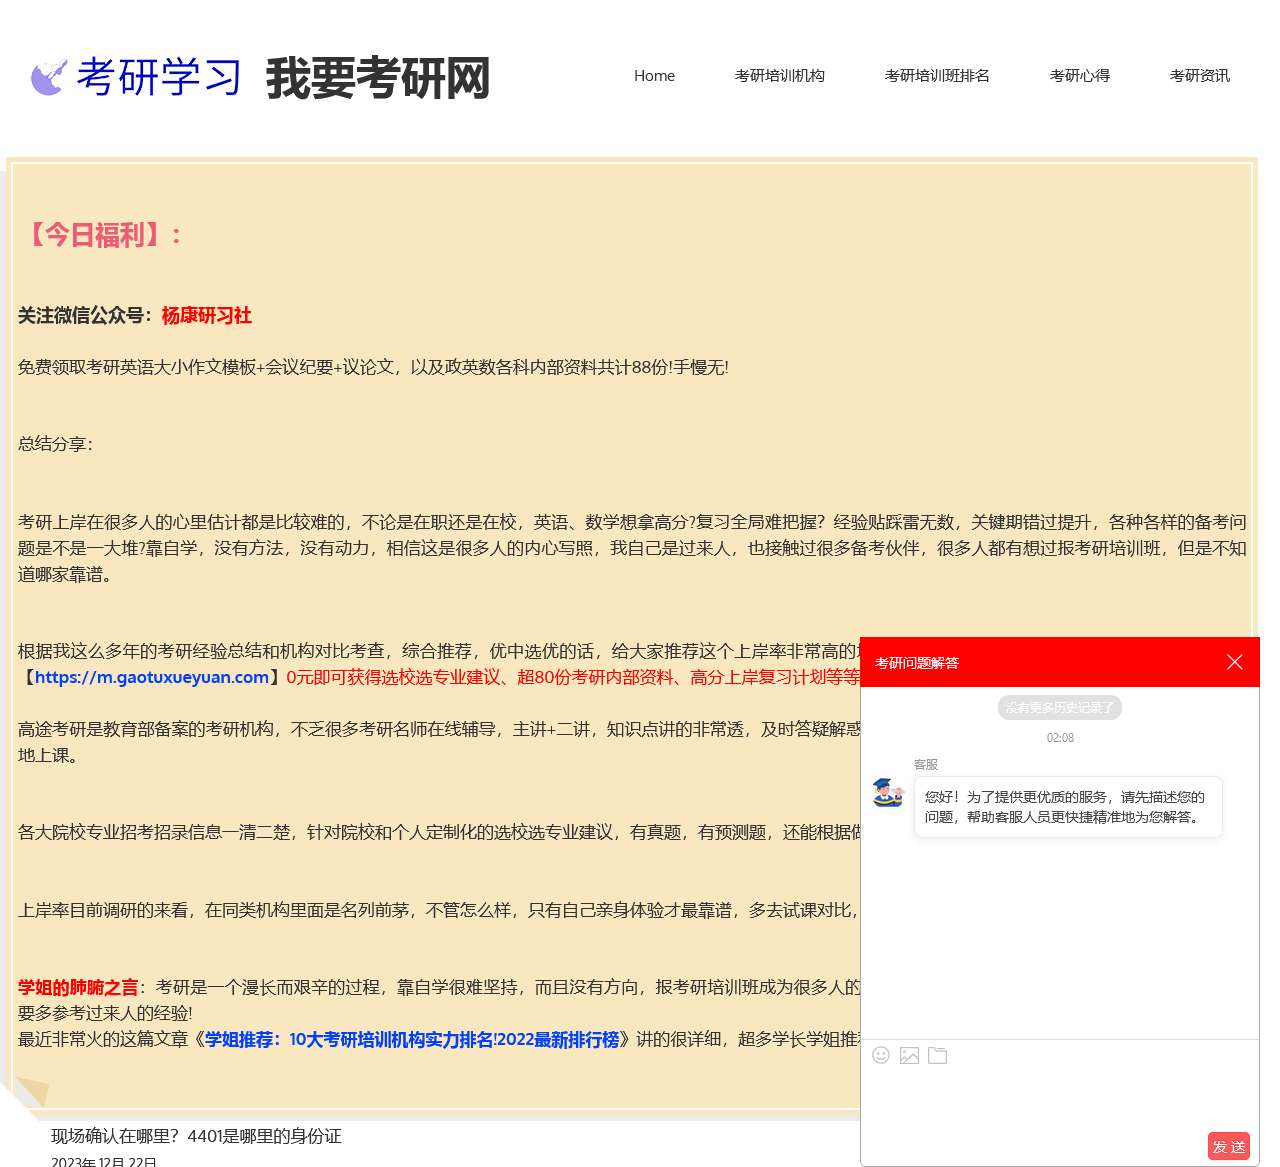The width and height of the screenshot is (1280, 1167).
Task: Click the 02:08 timestamp in chat
Action: 1059,737
